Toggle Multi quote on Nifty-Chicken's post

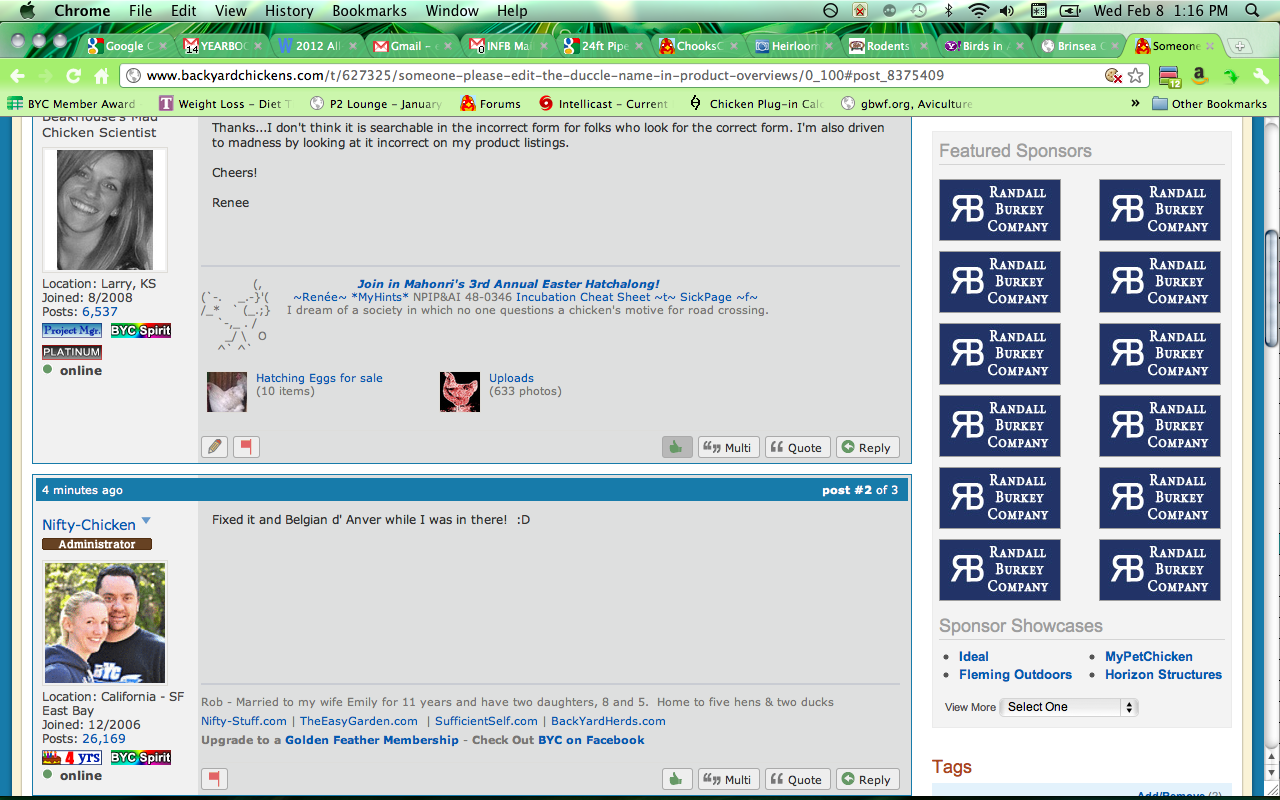pos(728,779)
